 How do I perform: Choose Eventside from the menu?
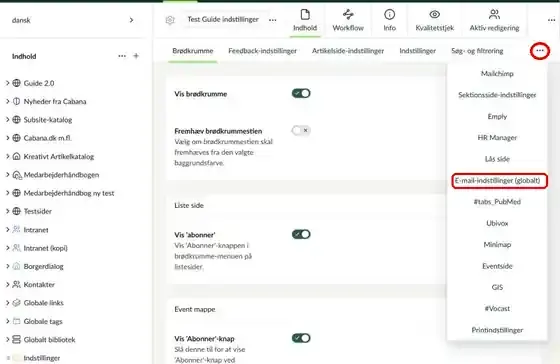pyautogui.click(x=497, y=266)
